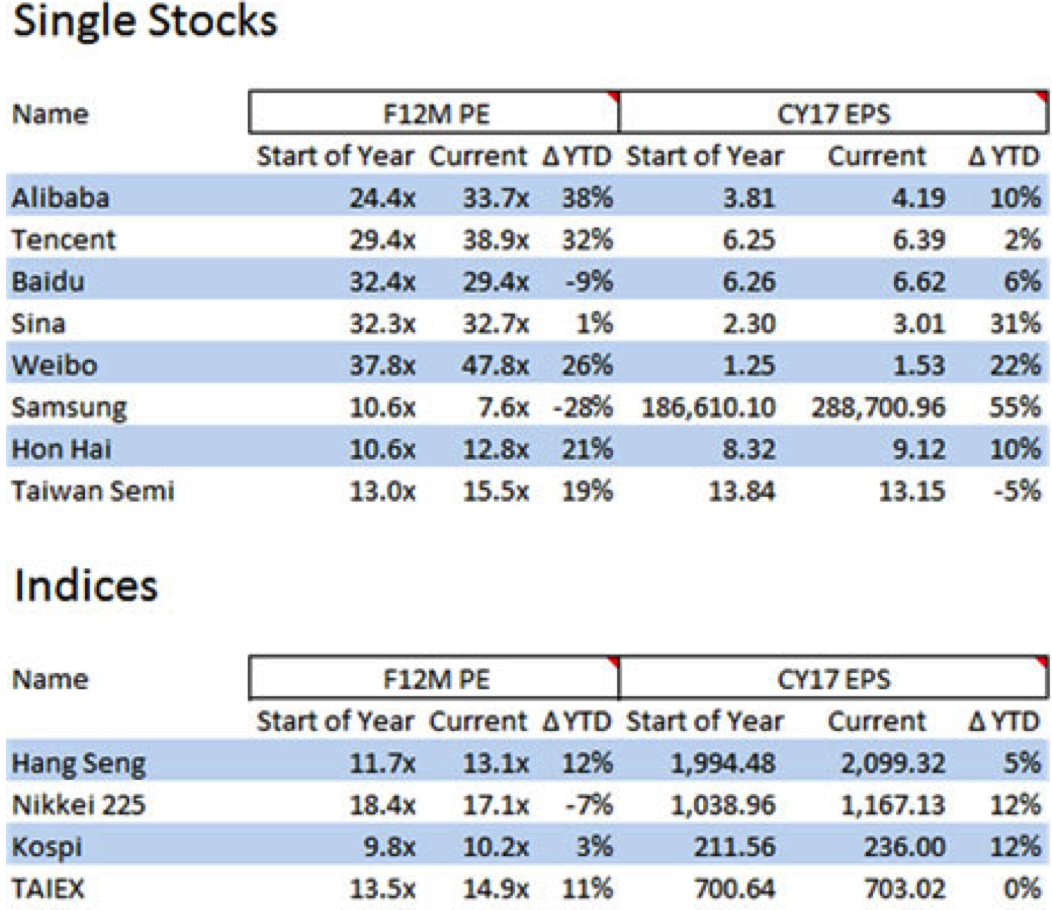The width and height of the screenshot is (1052, 910).
Task: Select the Nikkei 225 name cell
Action: (x=78, y=806)
